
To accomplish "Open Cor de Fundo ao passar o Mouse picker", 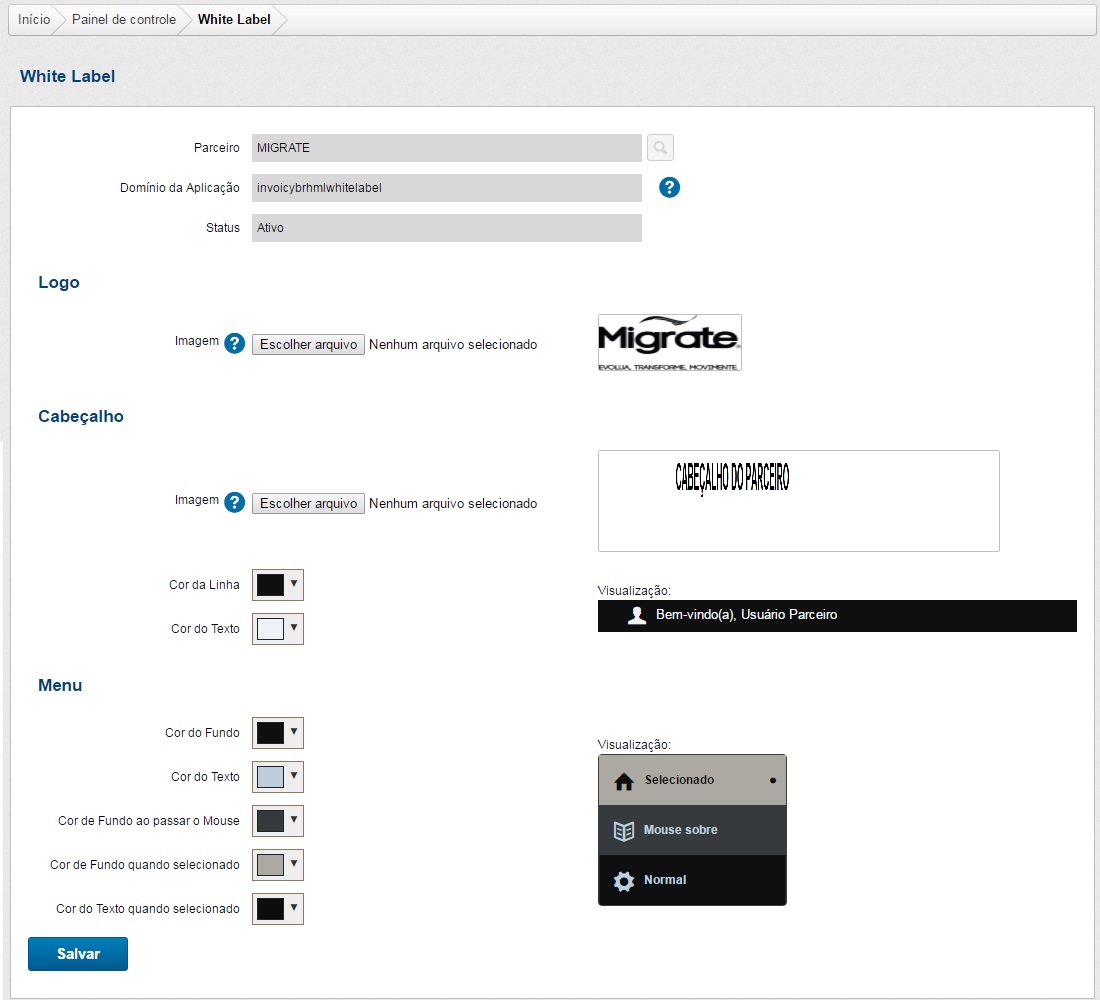I will click(x=277, y=821).
